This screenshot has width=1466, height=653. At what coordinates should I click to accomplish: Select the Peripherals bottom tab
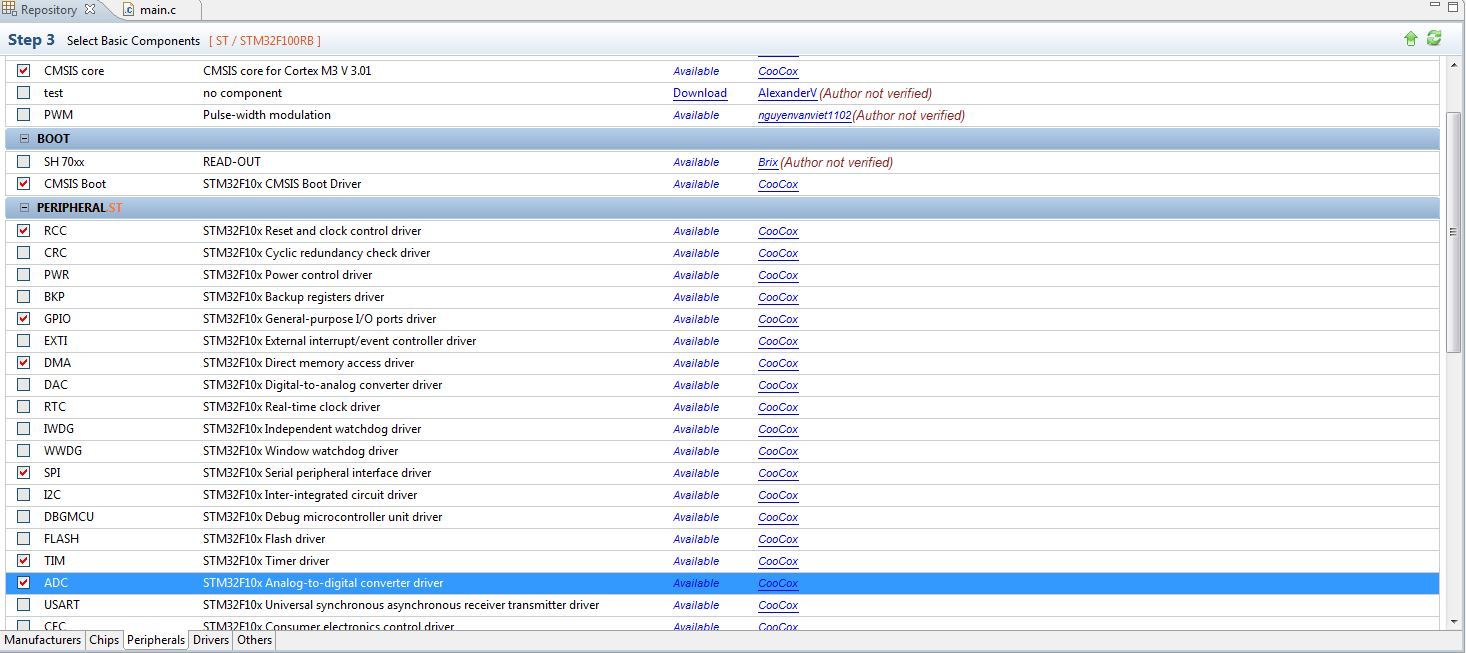(x=156, y=640)
